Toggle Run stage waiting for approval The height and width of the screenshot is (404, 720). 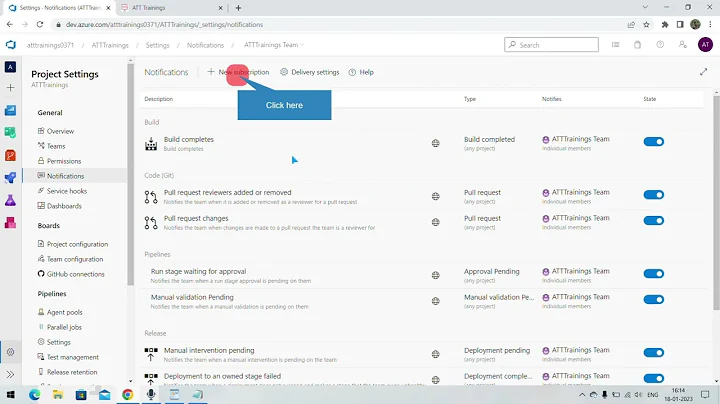(x=653, y=274)
